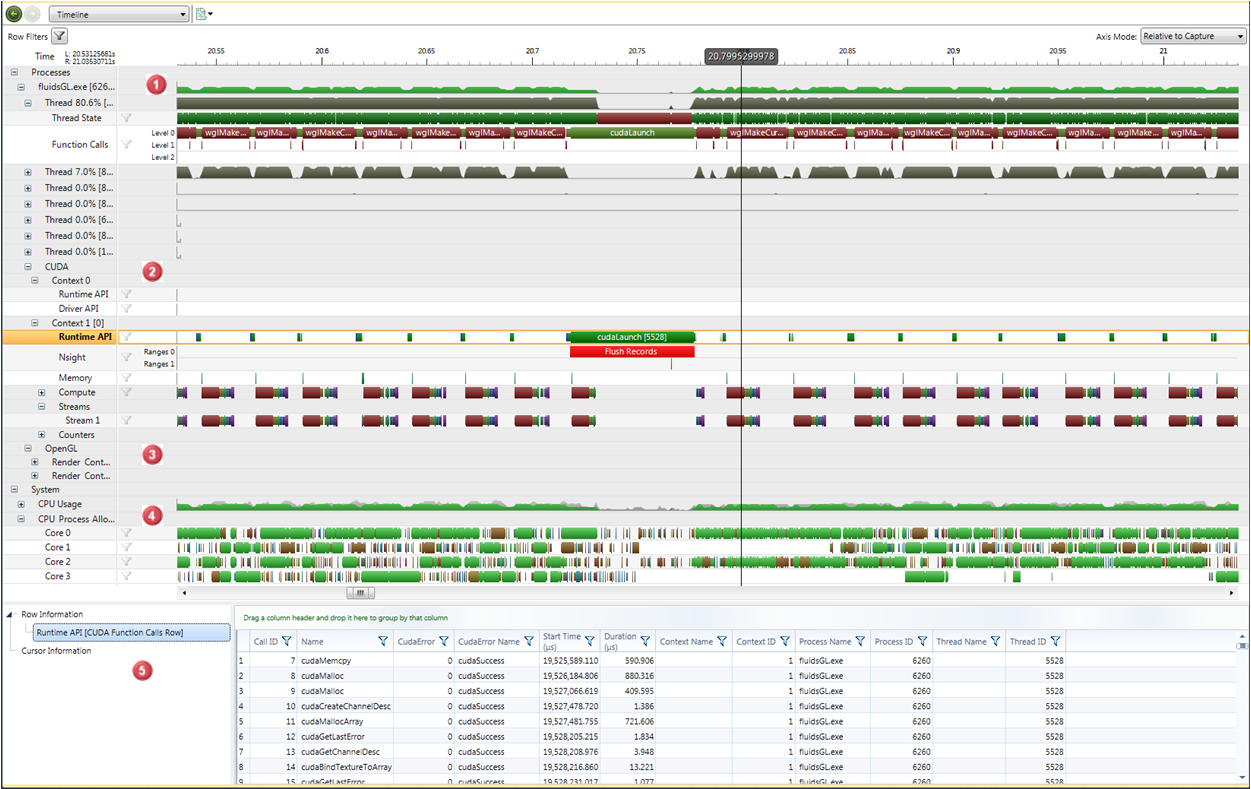The width and height of the screenshot is (1251, 789).
Task: Filter the Thread State row
Action: pyautogui.click(x=127, y=118)
